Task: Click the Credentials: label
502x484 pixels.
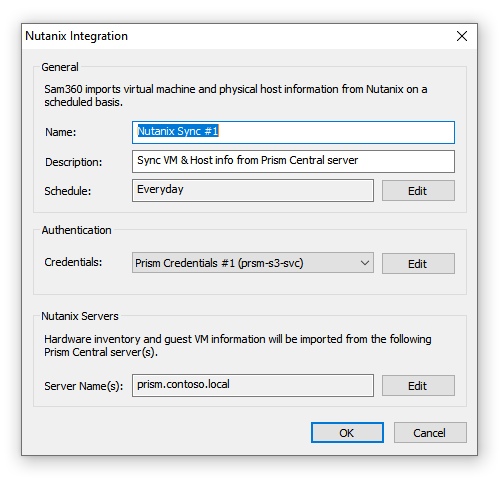Action: [73, 262]
